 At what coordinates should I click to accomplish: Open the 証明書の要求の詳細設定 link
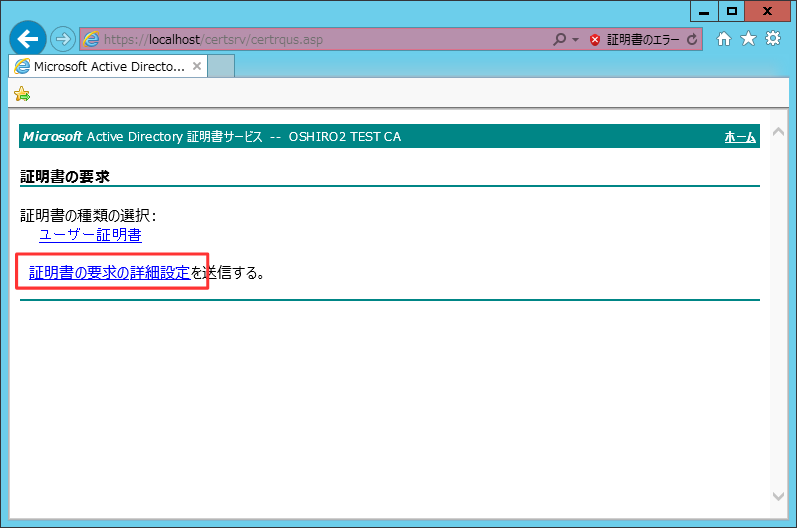(x=109, y=273)
